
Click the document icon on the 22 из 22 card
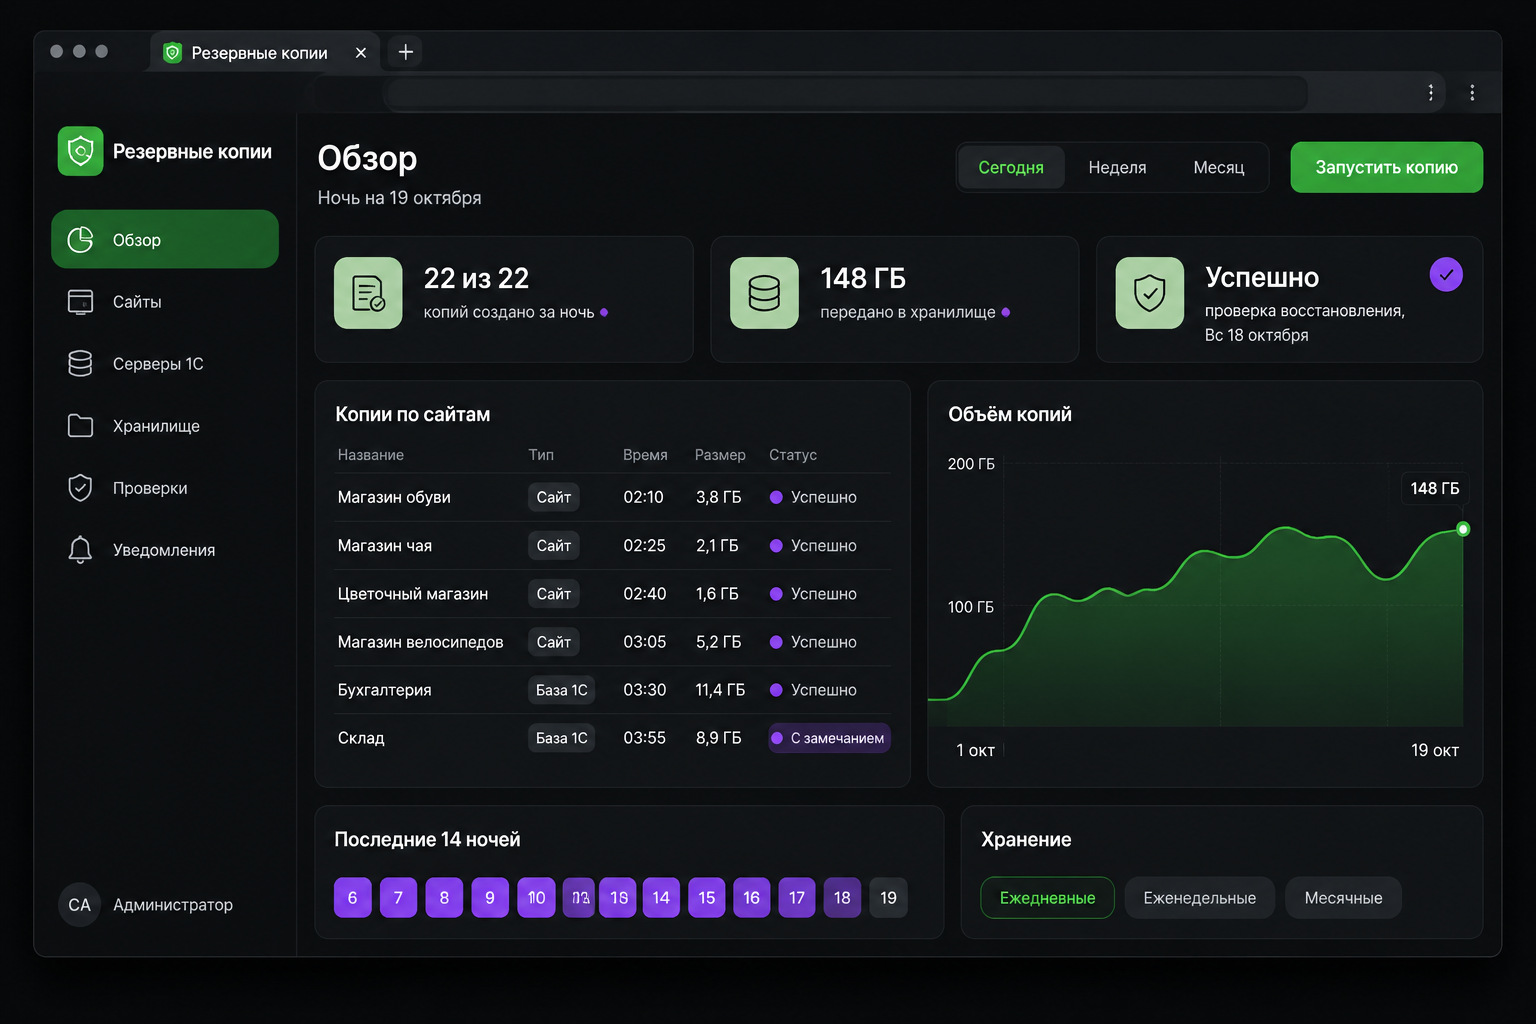click(368, 293)
